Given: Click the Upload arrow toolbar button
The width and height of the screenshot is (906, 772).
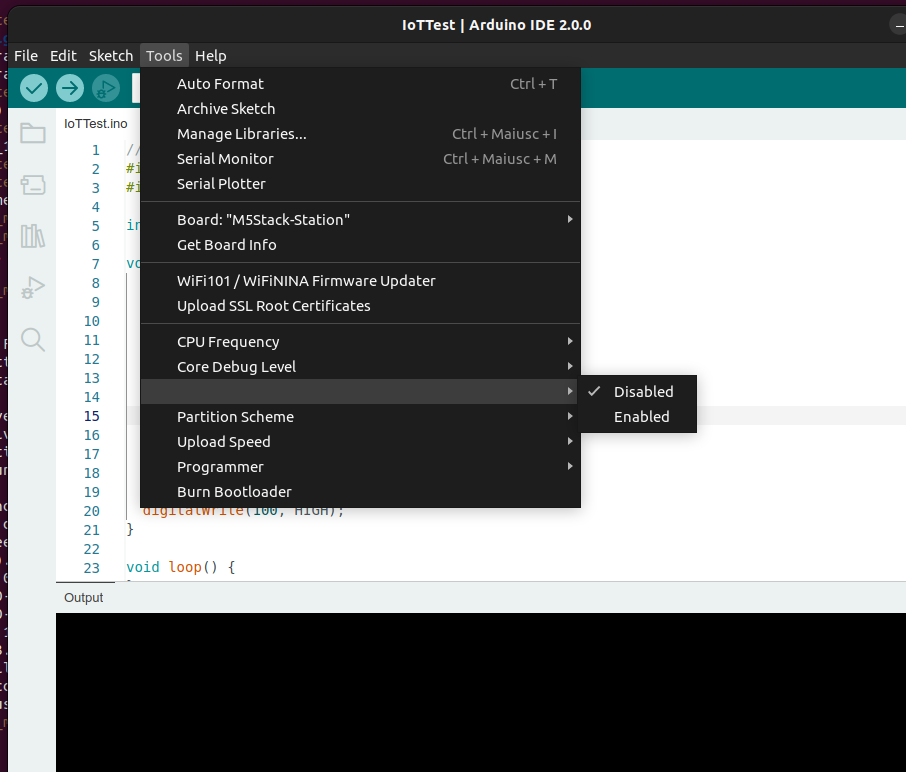Looking at the screenshot, I should point(70,88).
